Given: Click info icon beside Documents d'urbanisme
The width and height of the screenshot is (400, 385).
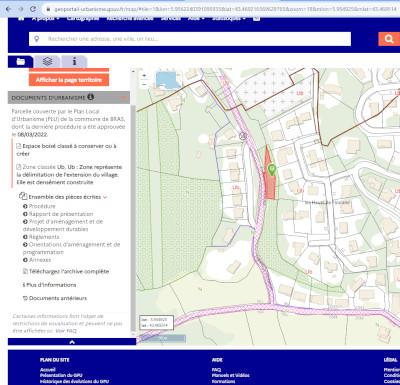Looking at the screenshot, I should click(91, 97).
